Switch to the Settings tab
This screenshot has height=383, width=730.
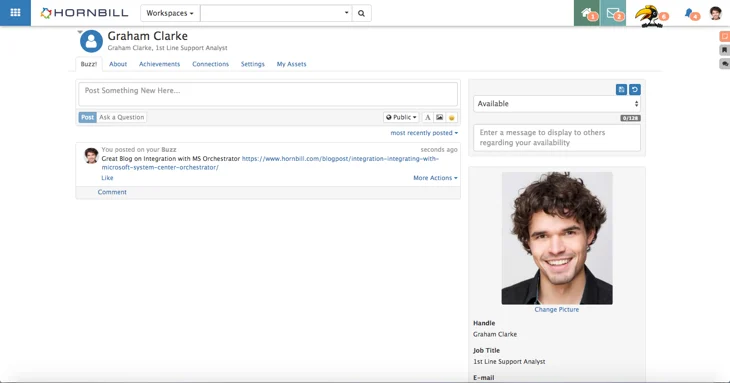tap(252, 64)
